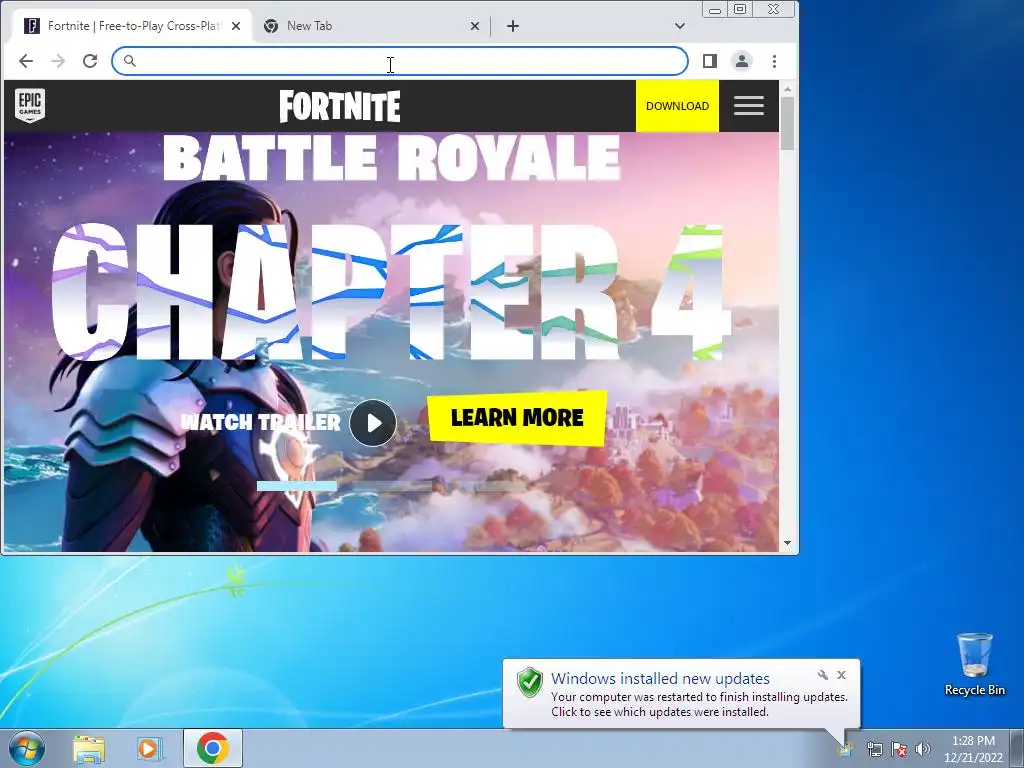
Task: Click the taskbar clock showing 1:28 PM
Action: pyautogui.click(x=973, y=749)
